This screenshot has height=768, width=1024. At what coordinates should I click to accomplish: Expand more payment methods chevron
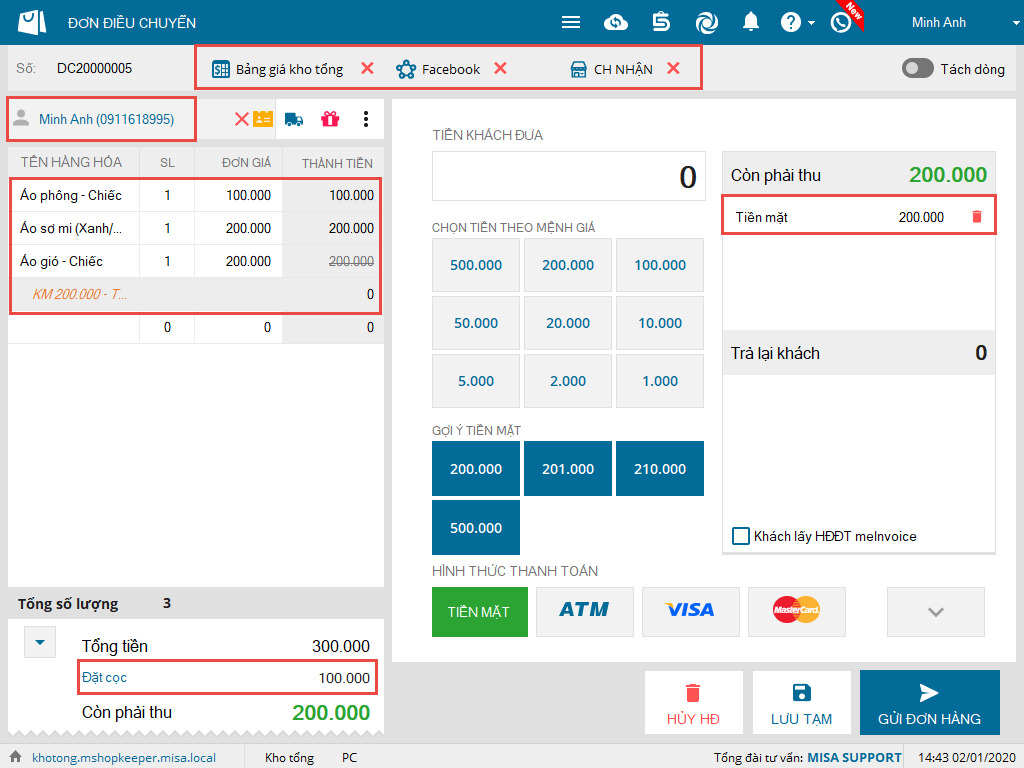point(935,612)
